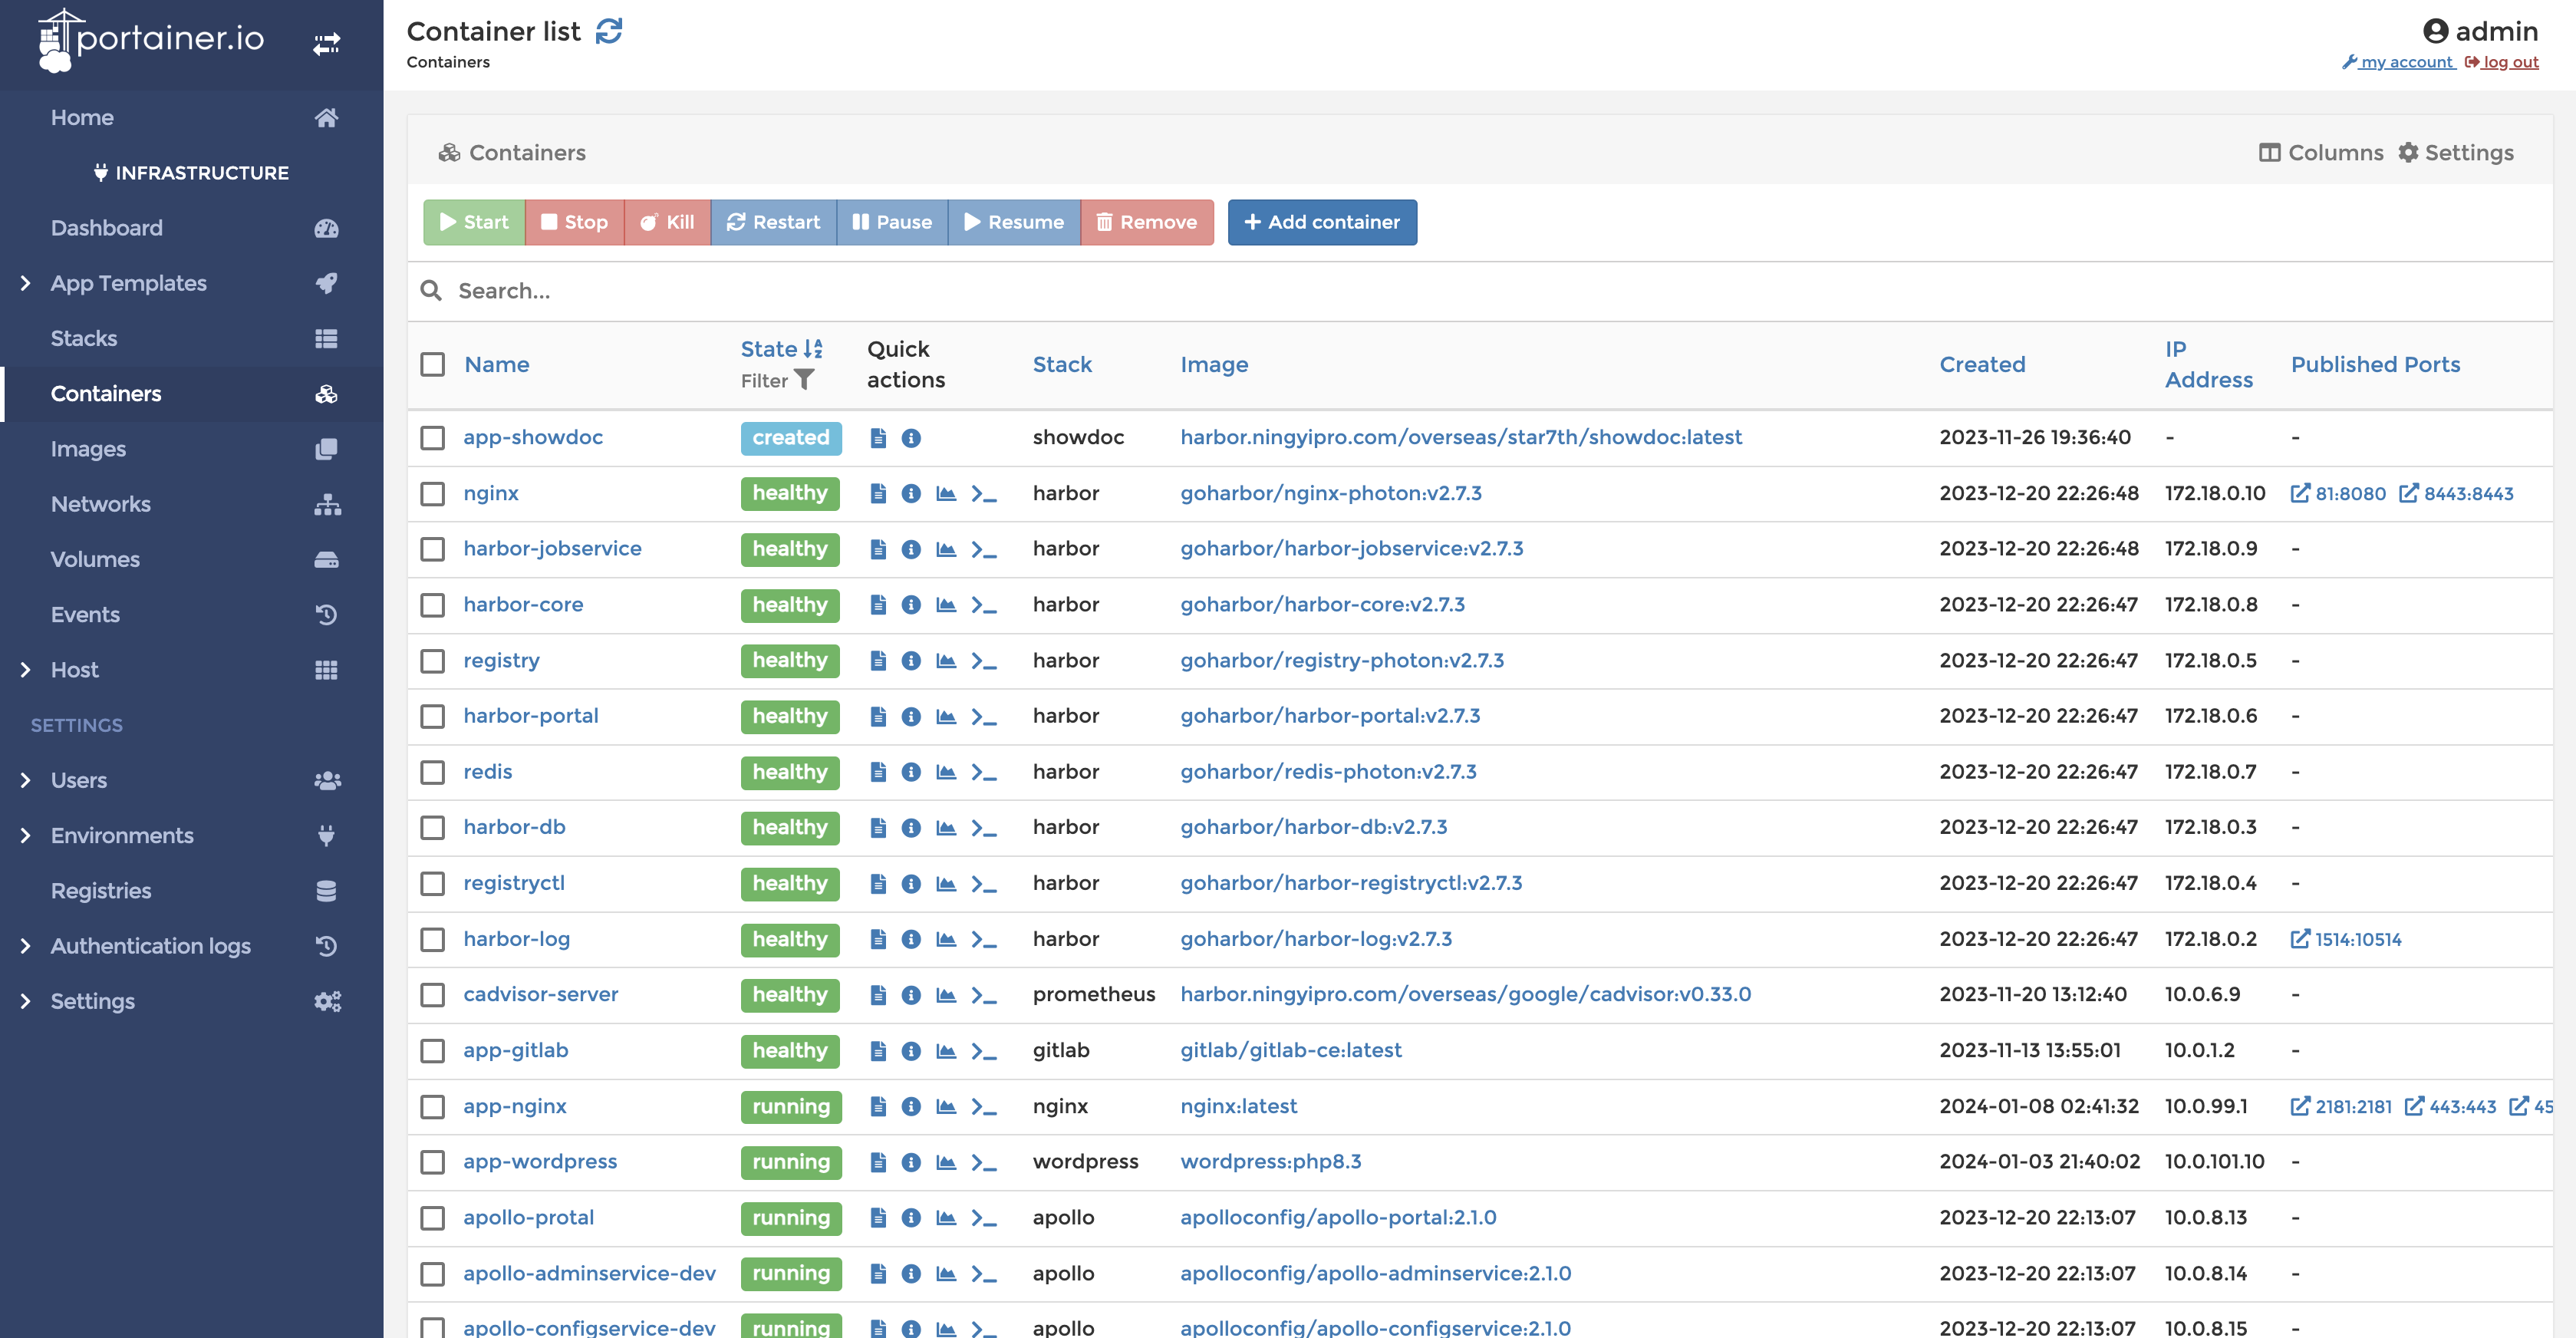The image size is (2576, 1338).
Task: Click the Stop button
Action: 574,222
